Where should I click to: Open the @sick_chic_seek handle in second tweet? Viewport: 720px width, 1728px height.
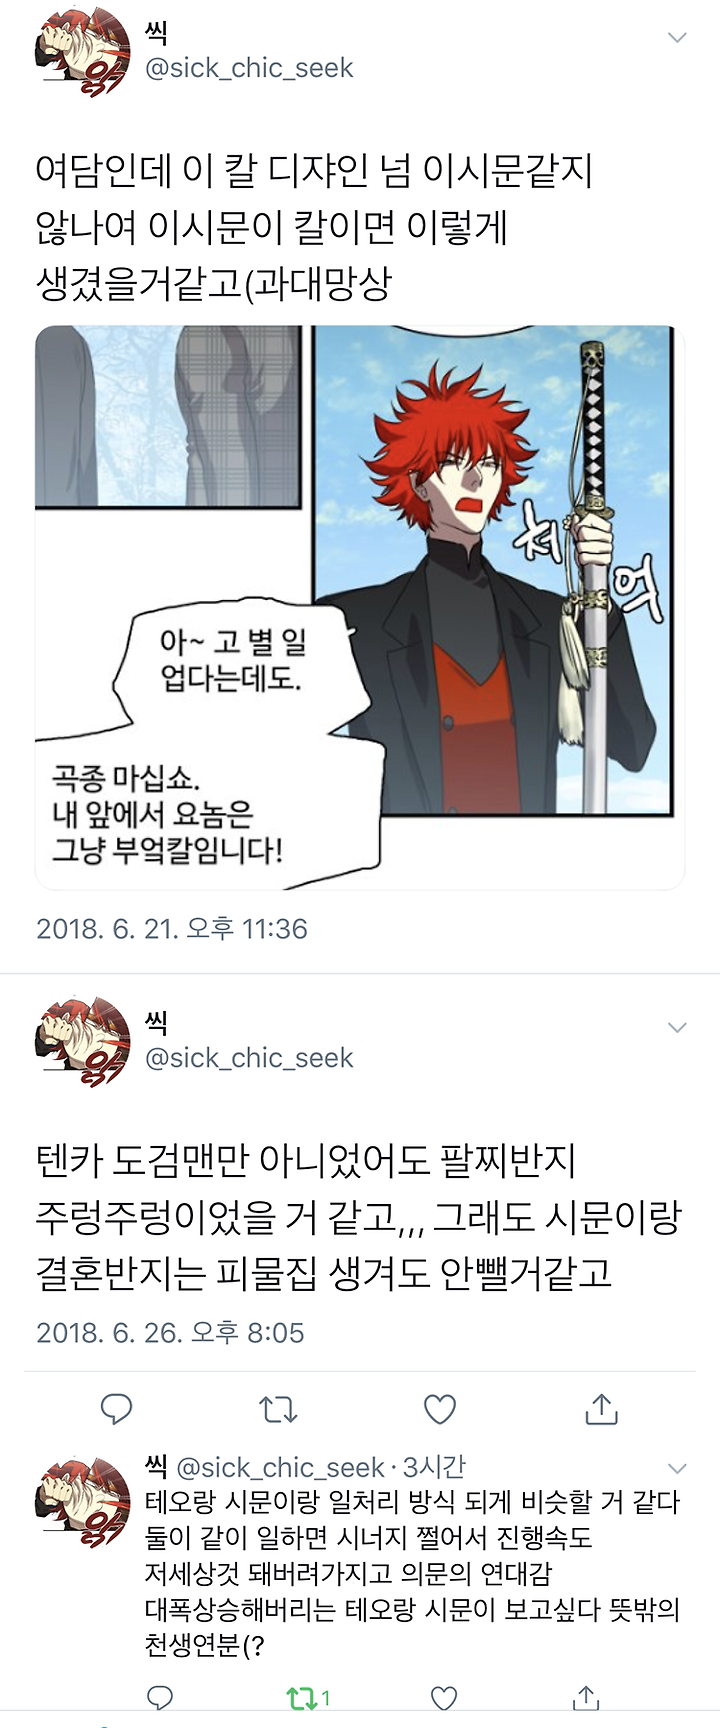[x=249, y=1058]
